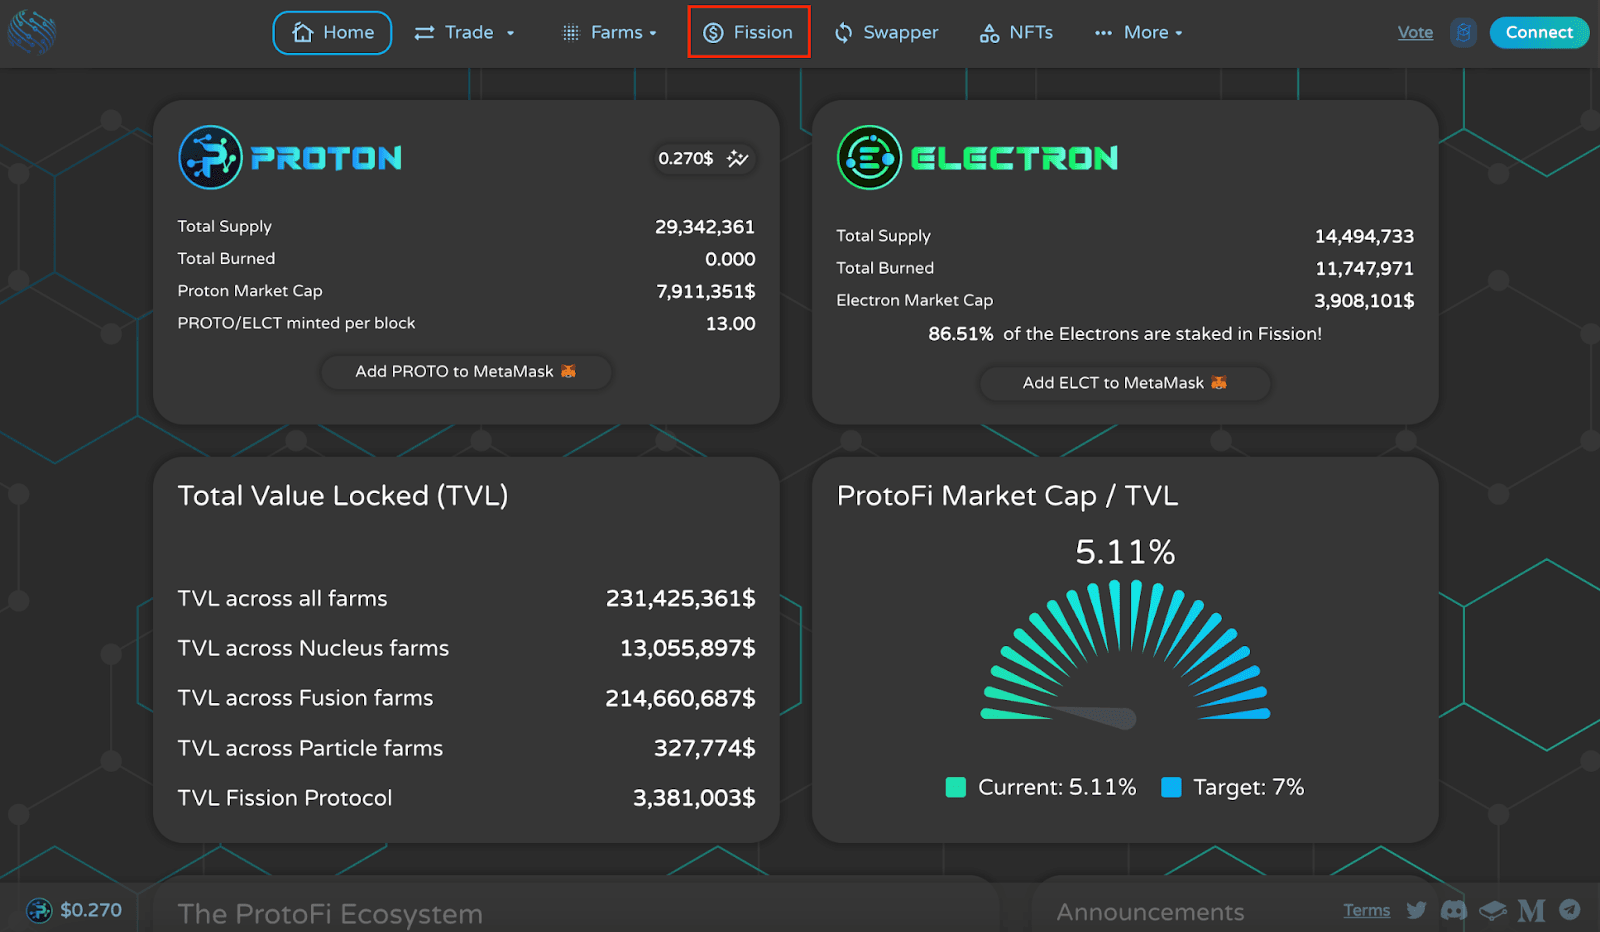Click the Vote link

[1415, 33]
